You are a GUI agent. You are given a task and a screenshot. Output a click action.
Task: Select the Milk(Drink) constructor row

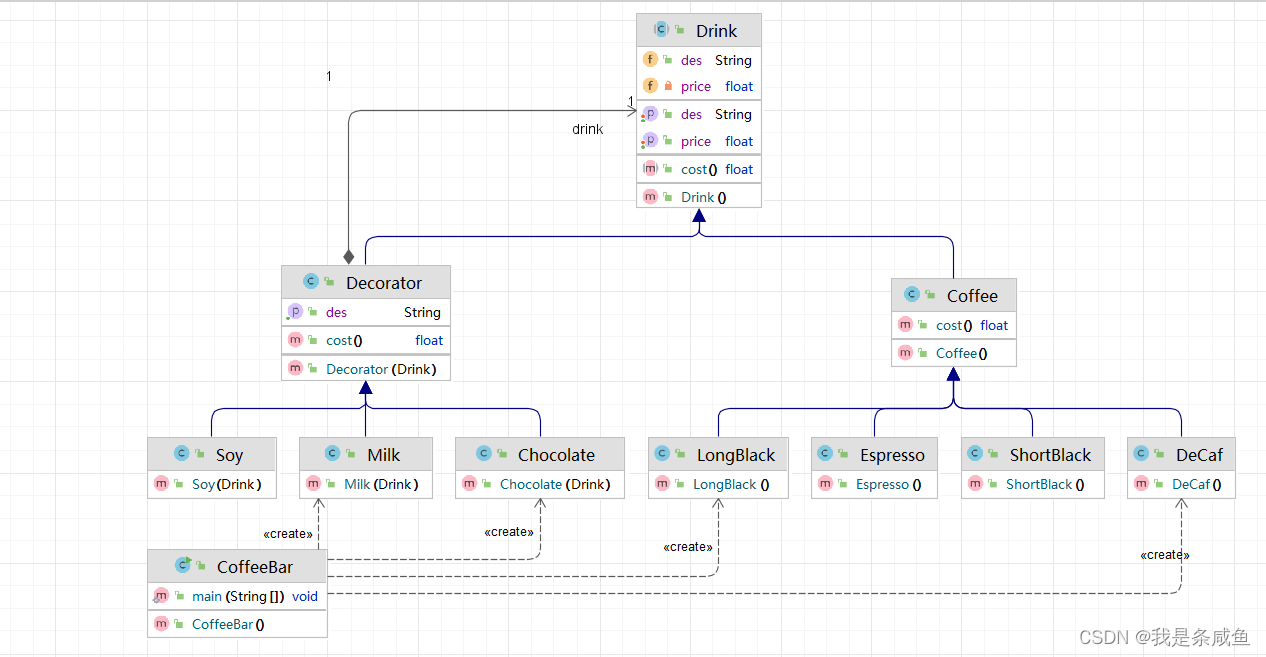pyautogui.click(x=366, y=484)
